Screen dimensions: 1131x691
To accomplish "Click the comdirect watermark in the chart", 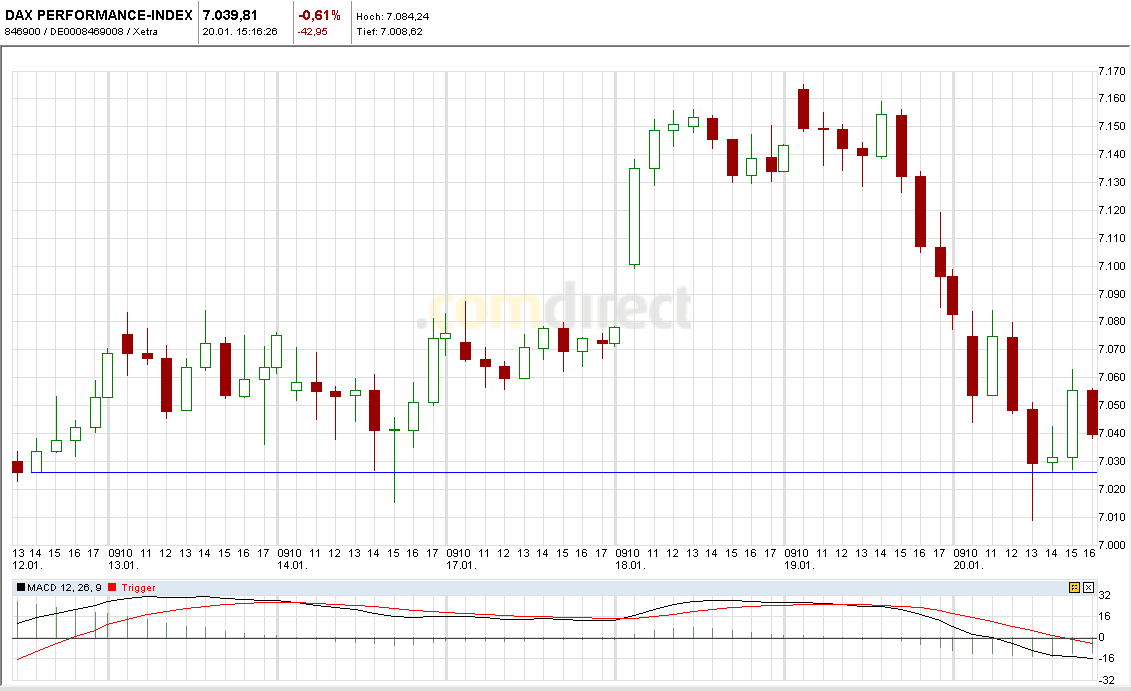I will click(x=555, y=307).
